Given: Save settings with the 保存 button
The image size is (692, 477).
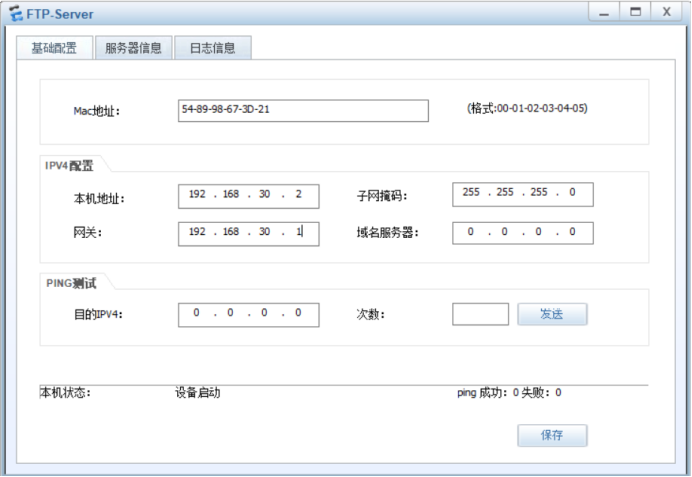Looking at the screenshot, I should click(x=552, y=436).
